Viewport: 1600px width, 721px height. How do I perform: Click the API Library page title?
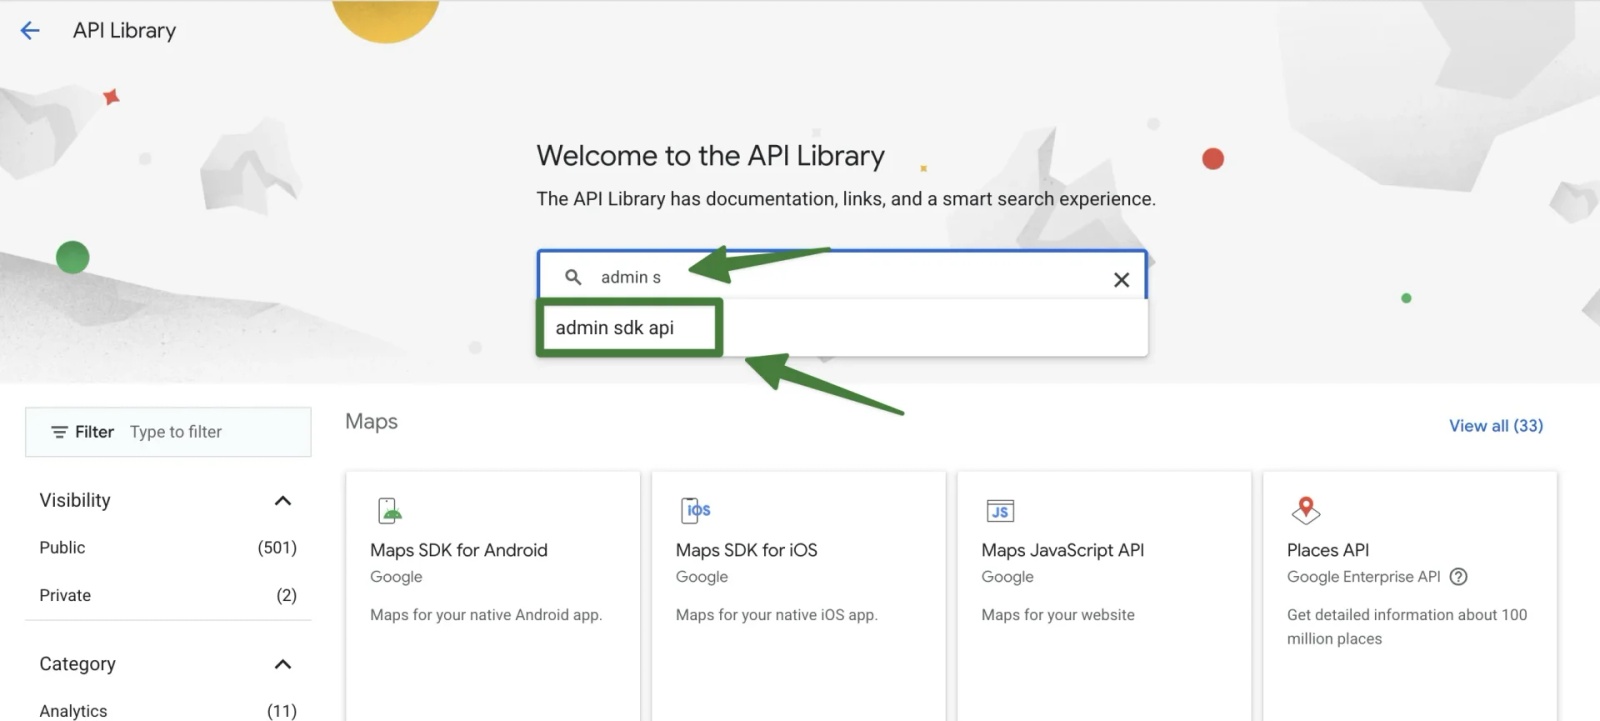[124, 31]
